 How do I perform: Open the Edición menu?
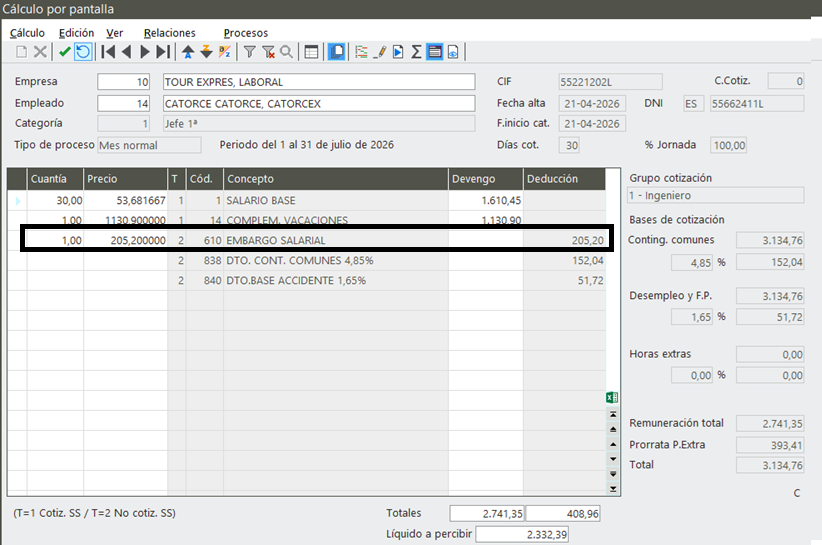tap(77, 33)
